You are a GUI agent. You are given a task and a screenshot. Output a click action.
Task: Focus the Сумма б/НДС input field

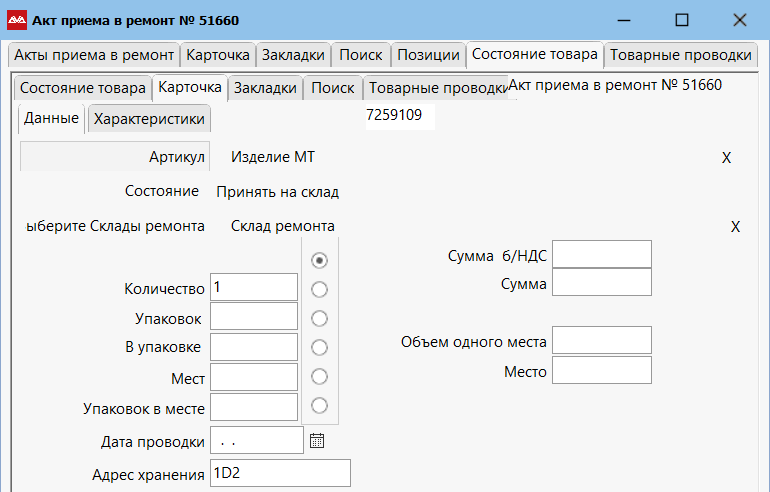coord(601,254)
